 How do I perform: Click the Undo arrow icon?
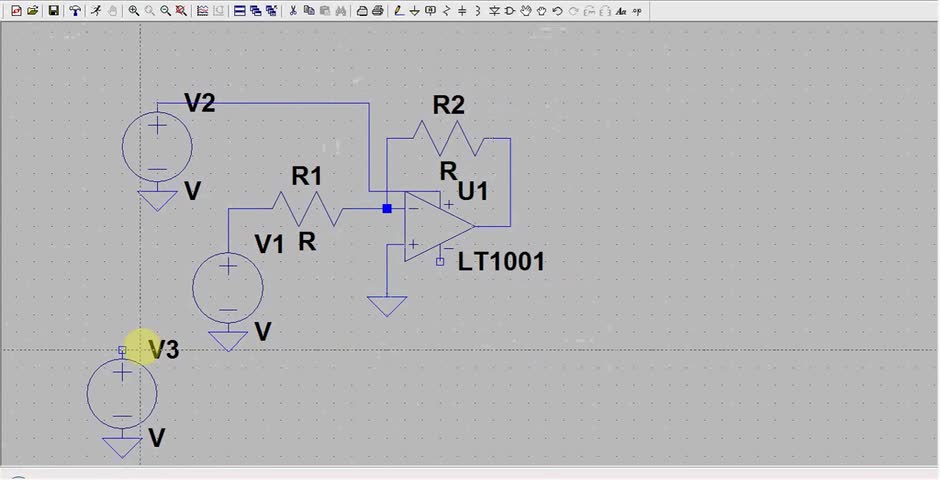[x=557, y=11]
